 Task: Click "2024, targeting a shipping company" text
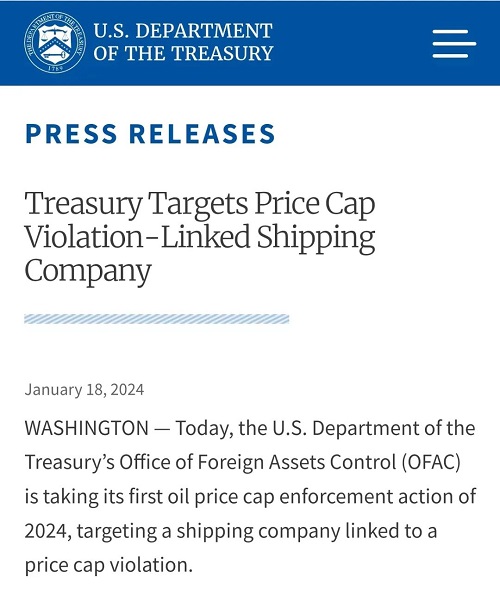pos(182,531)
